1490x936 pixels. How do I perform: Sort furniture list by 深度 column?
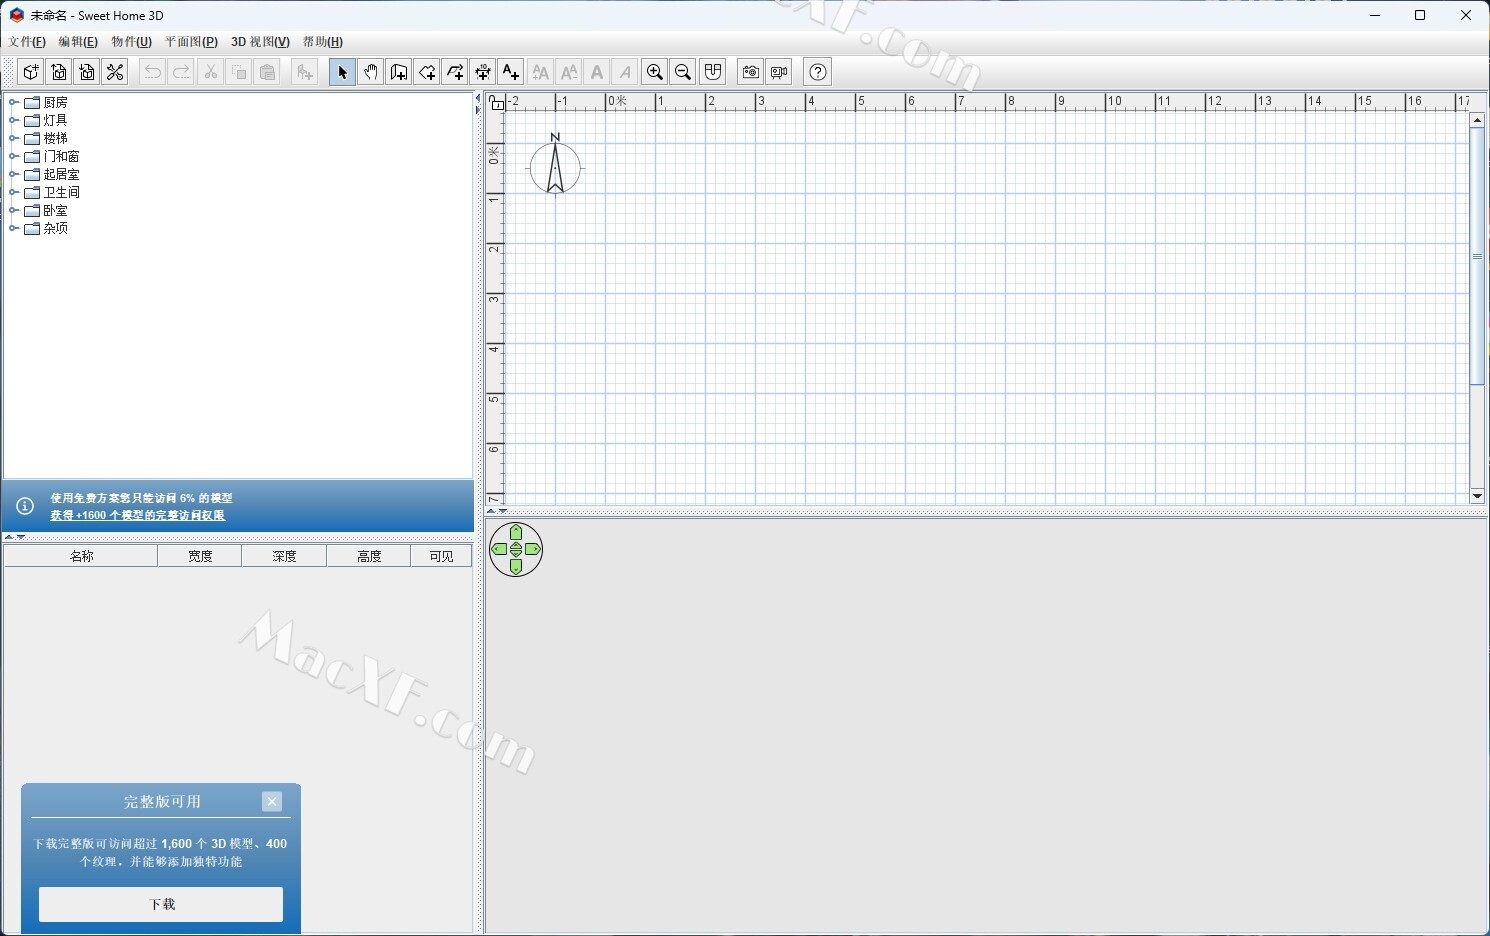point(284,556)
